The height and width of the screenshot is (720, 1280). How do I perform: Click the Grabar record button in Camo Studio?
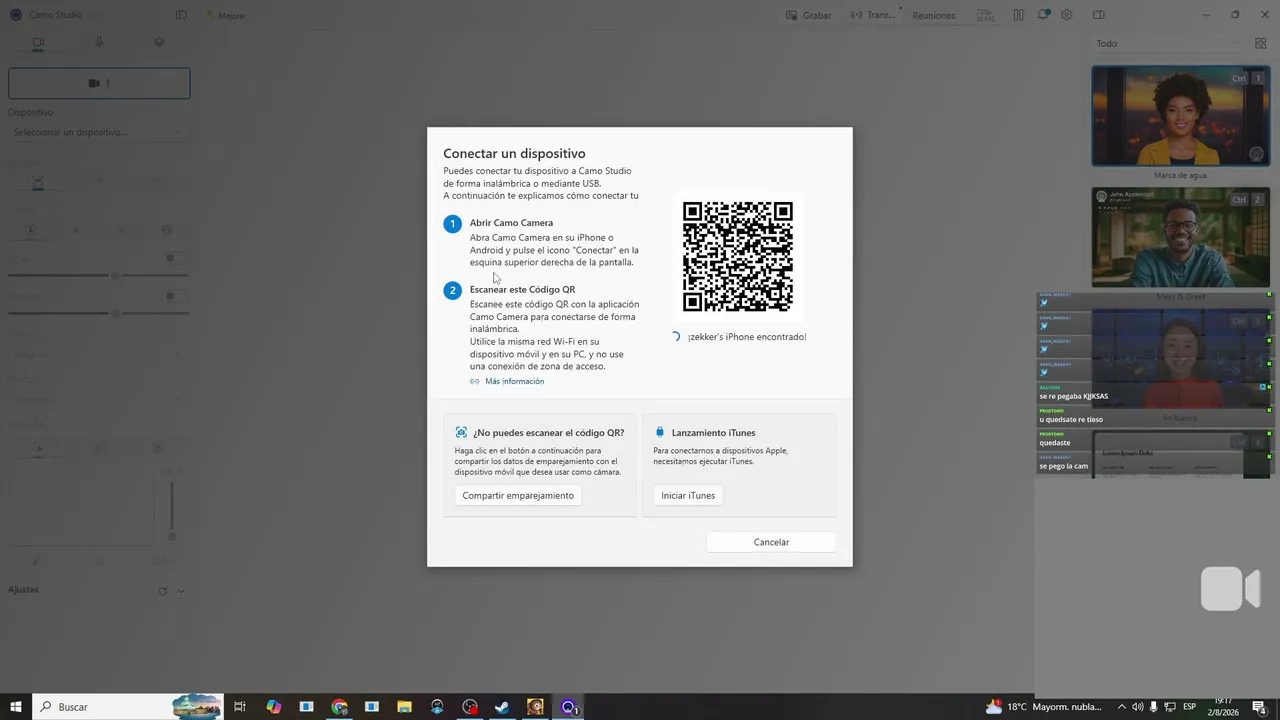(809, 15)
